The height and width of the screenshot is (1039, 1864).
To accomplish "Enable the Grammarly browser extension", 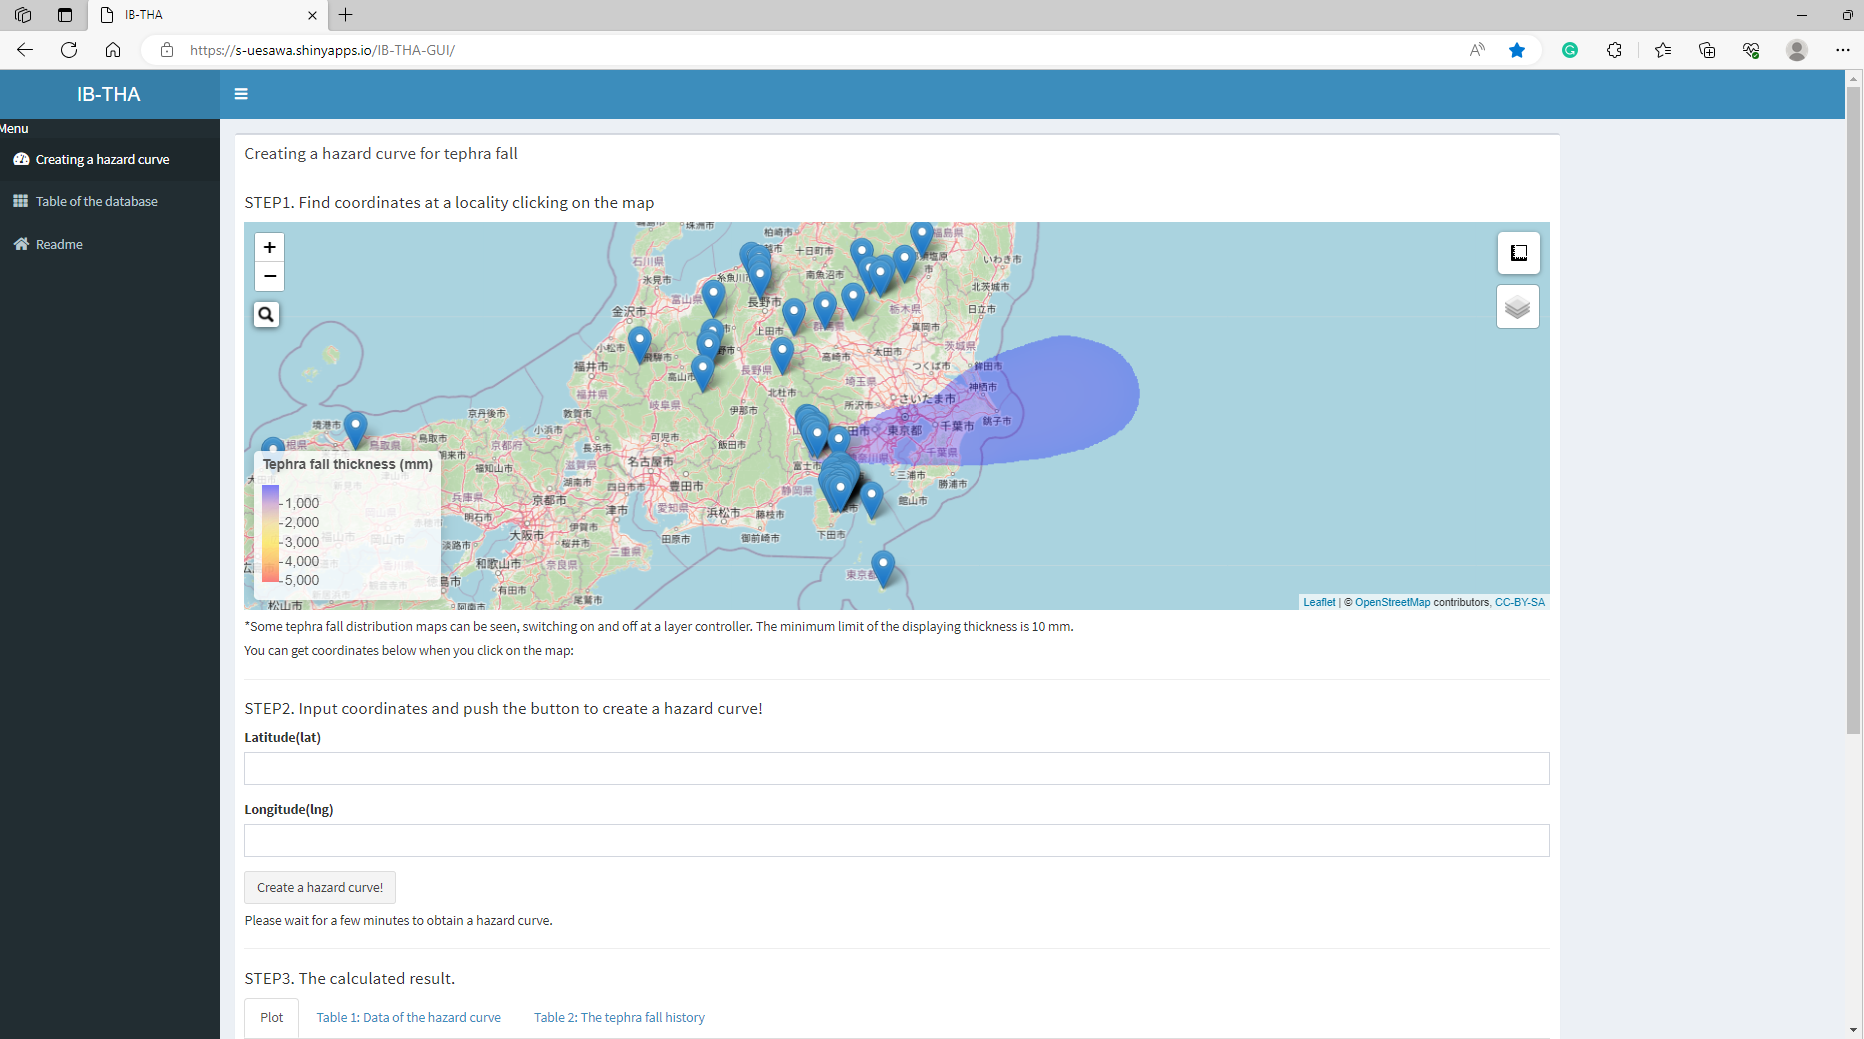I will click(x=1569, y=49).
